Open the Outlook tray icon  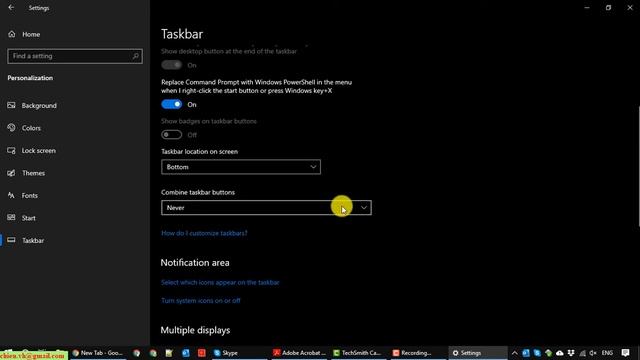(526, 353)
